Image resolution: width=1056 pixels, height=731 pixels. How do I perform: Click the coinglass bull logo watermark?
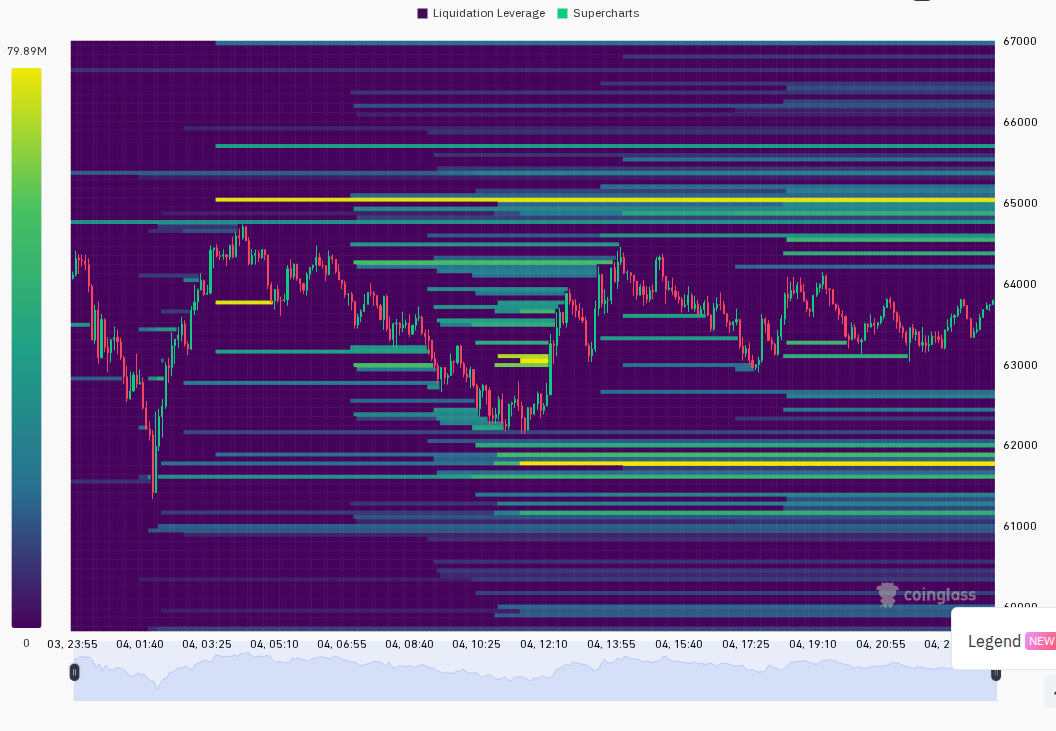click(888, 595)
